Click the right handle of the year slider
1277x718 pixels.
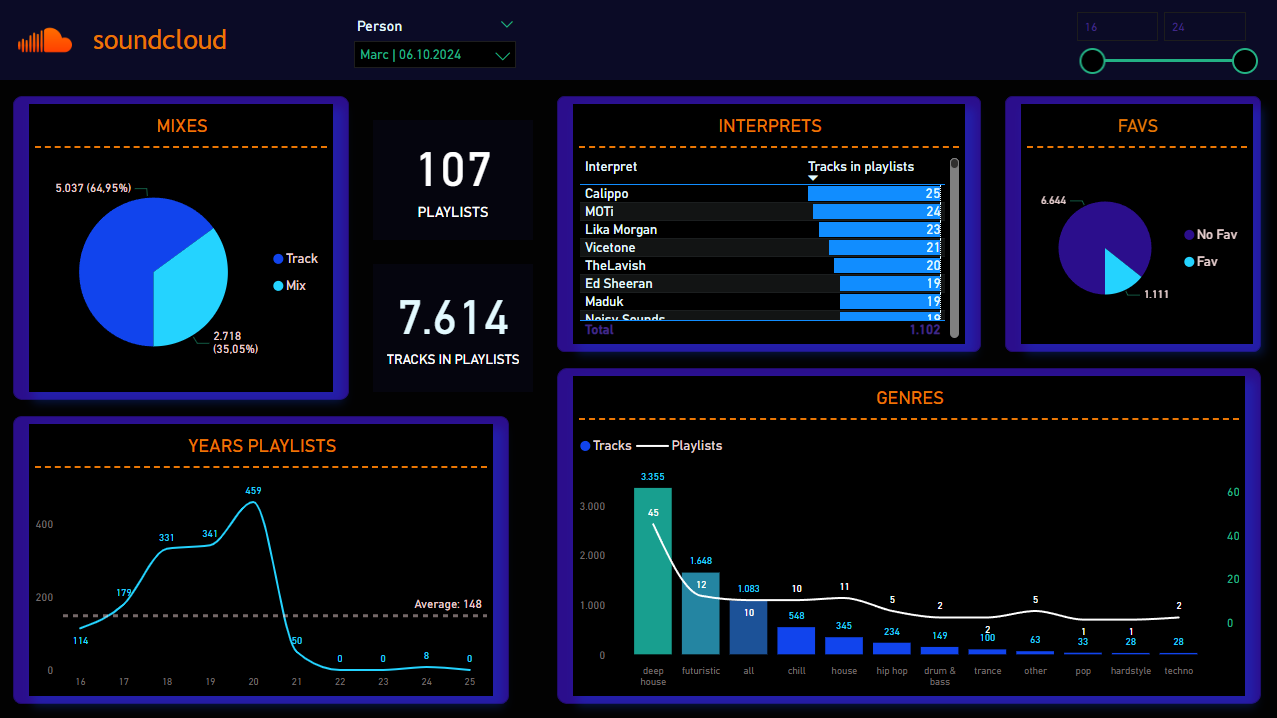(1245, 62)
